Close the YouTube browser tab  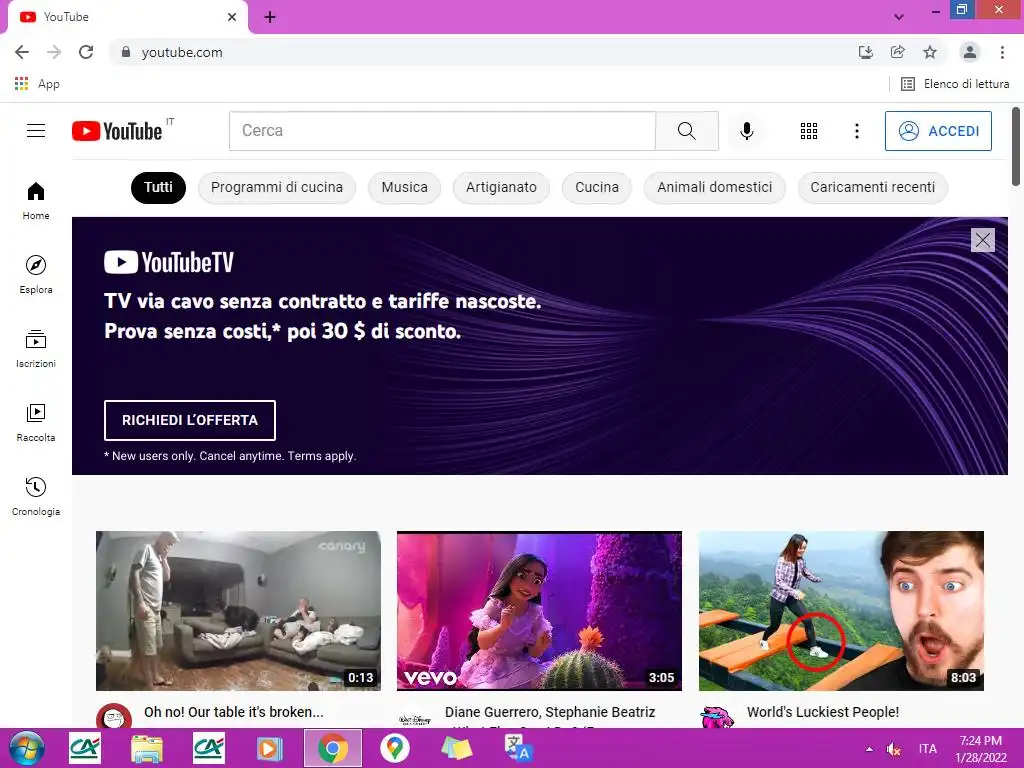[x=232, y=17]
